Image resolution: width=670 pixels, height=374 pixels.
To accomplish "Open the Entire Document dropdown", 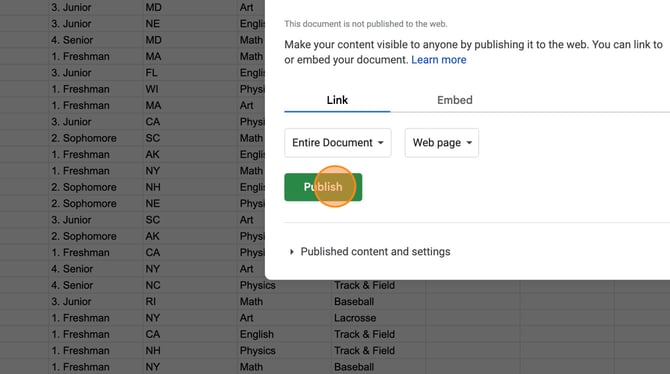I will point(338,143).
